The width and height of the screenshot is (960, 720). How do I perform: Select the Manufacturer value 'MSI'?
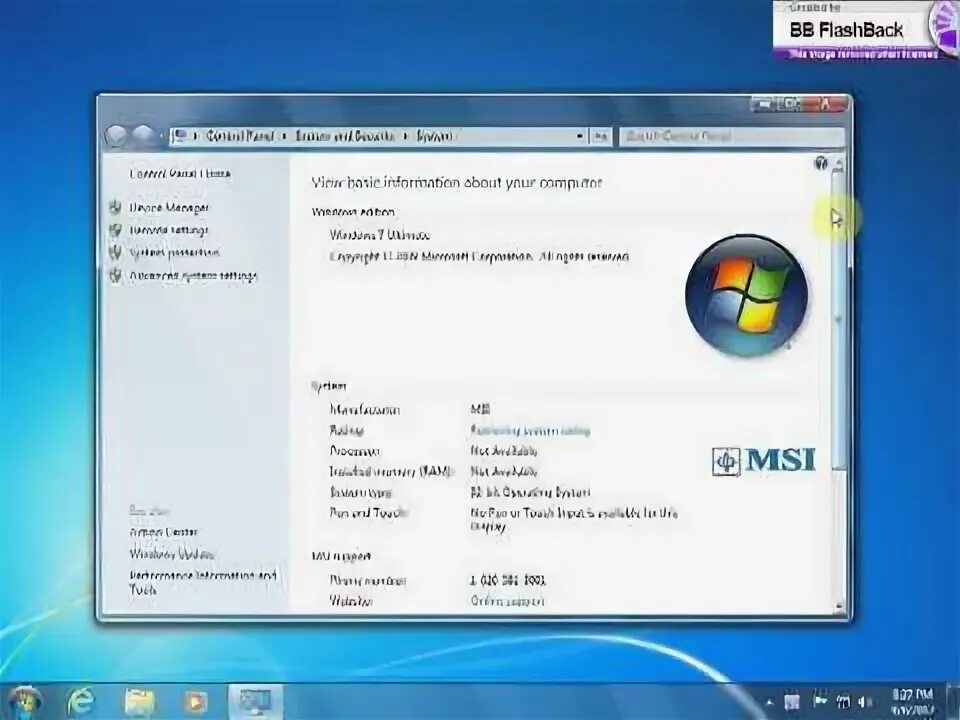[x=480, y=409]
